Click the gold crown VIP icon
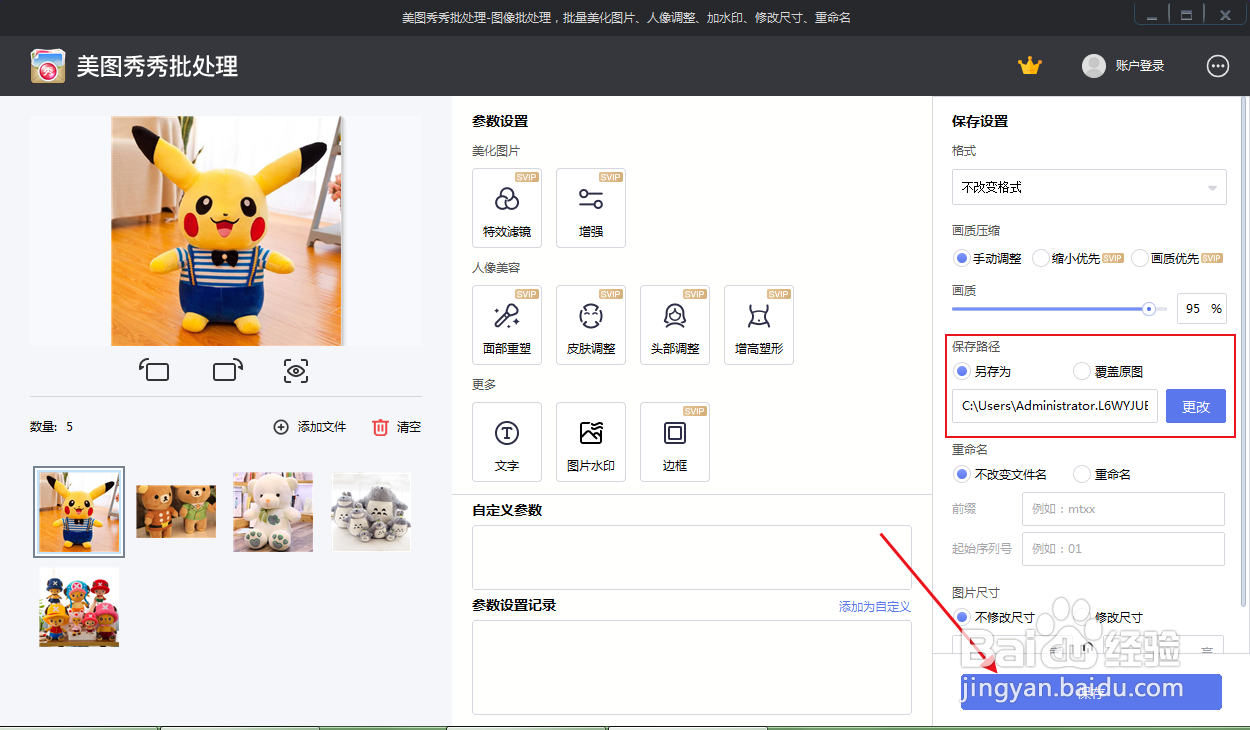This screenshot has height=730, width=1250. pos(1030,66)
